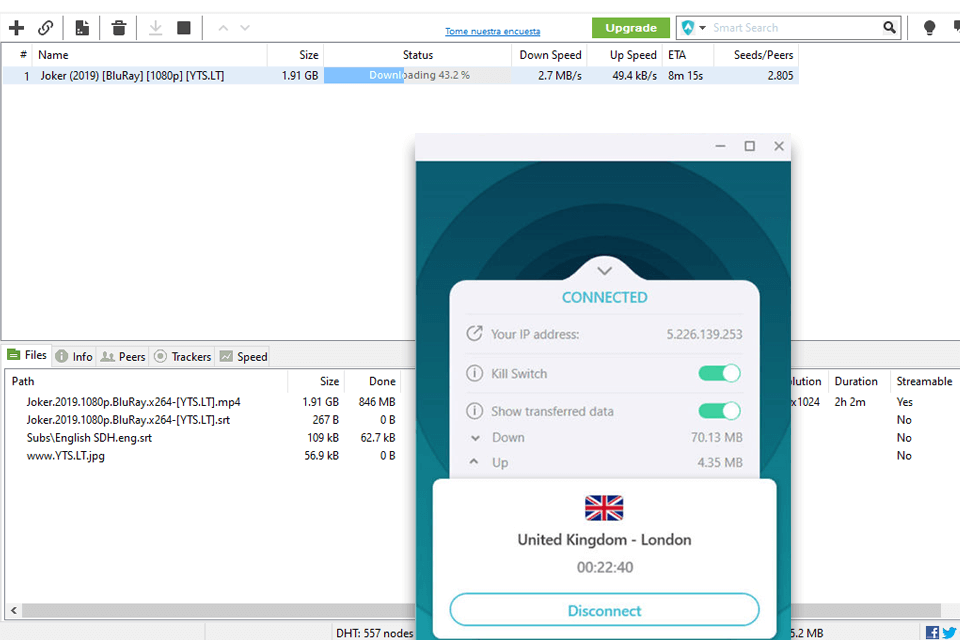Sort files by Duration column
The image size is (960, 640).
(859, 381)
